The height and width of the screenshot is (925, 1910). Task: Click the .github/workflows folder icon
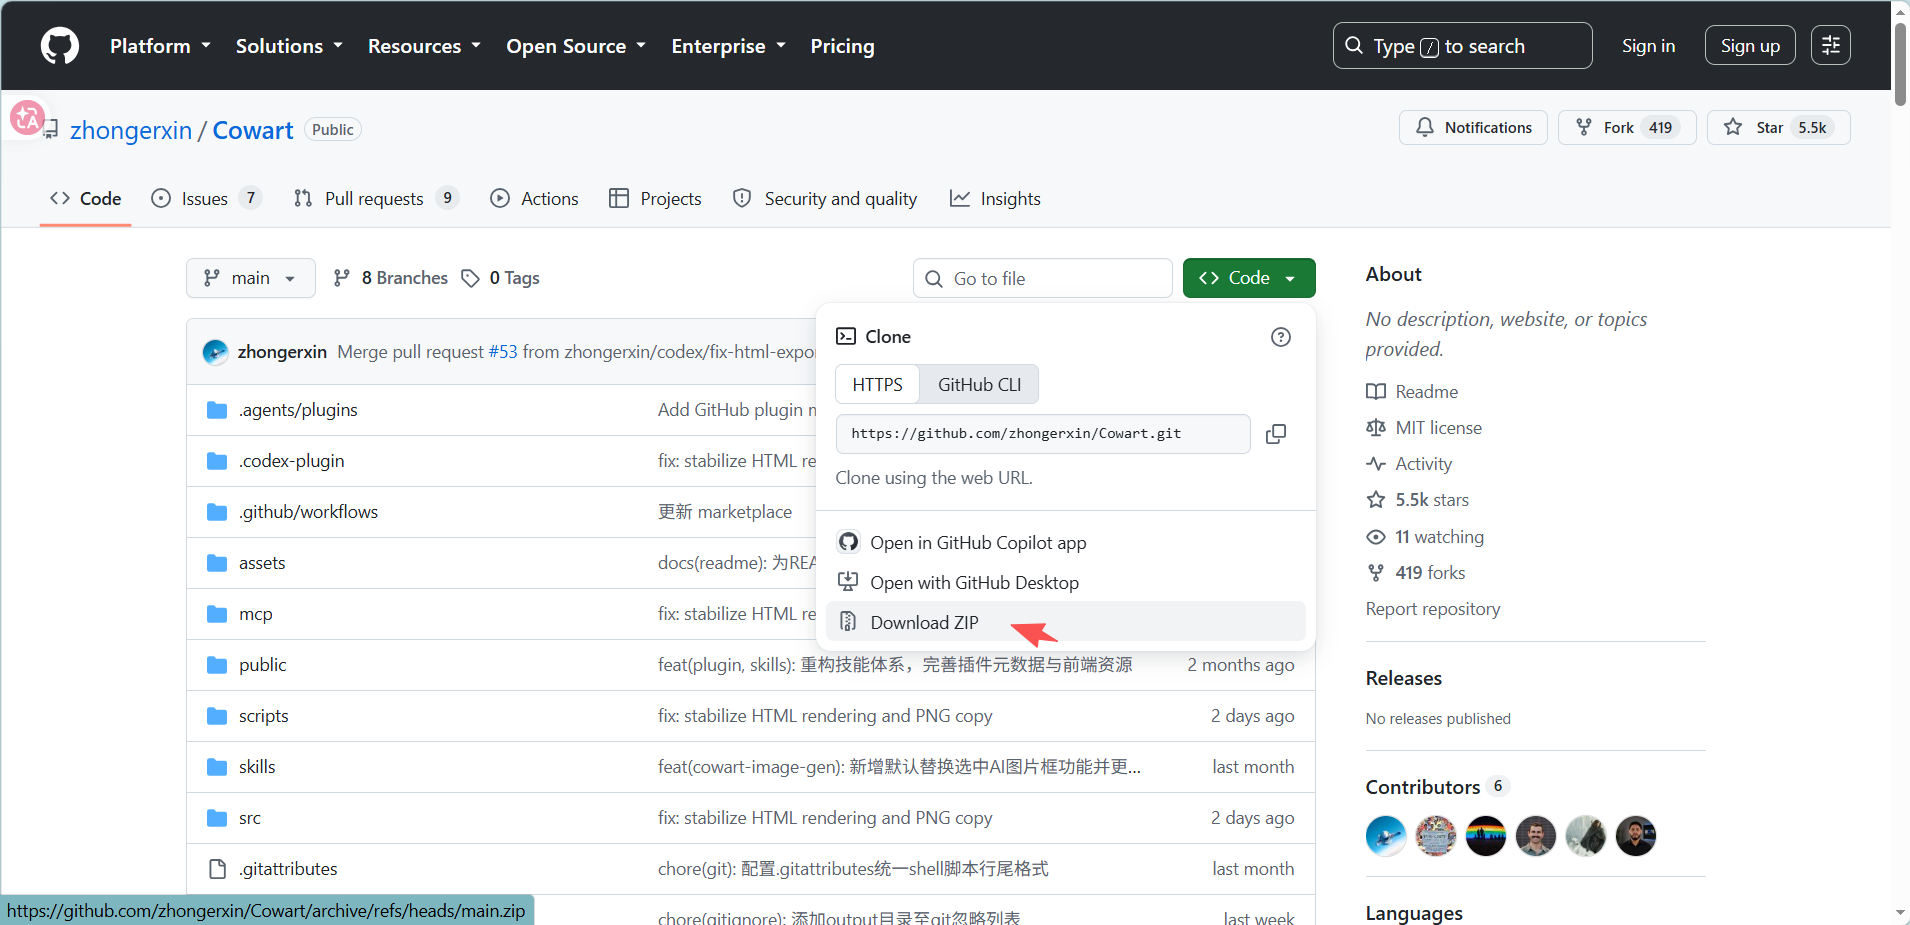(x=217, y=512)
